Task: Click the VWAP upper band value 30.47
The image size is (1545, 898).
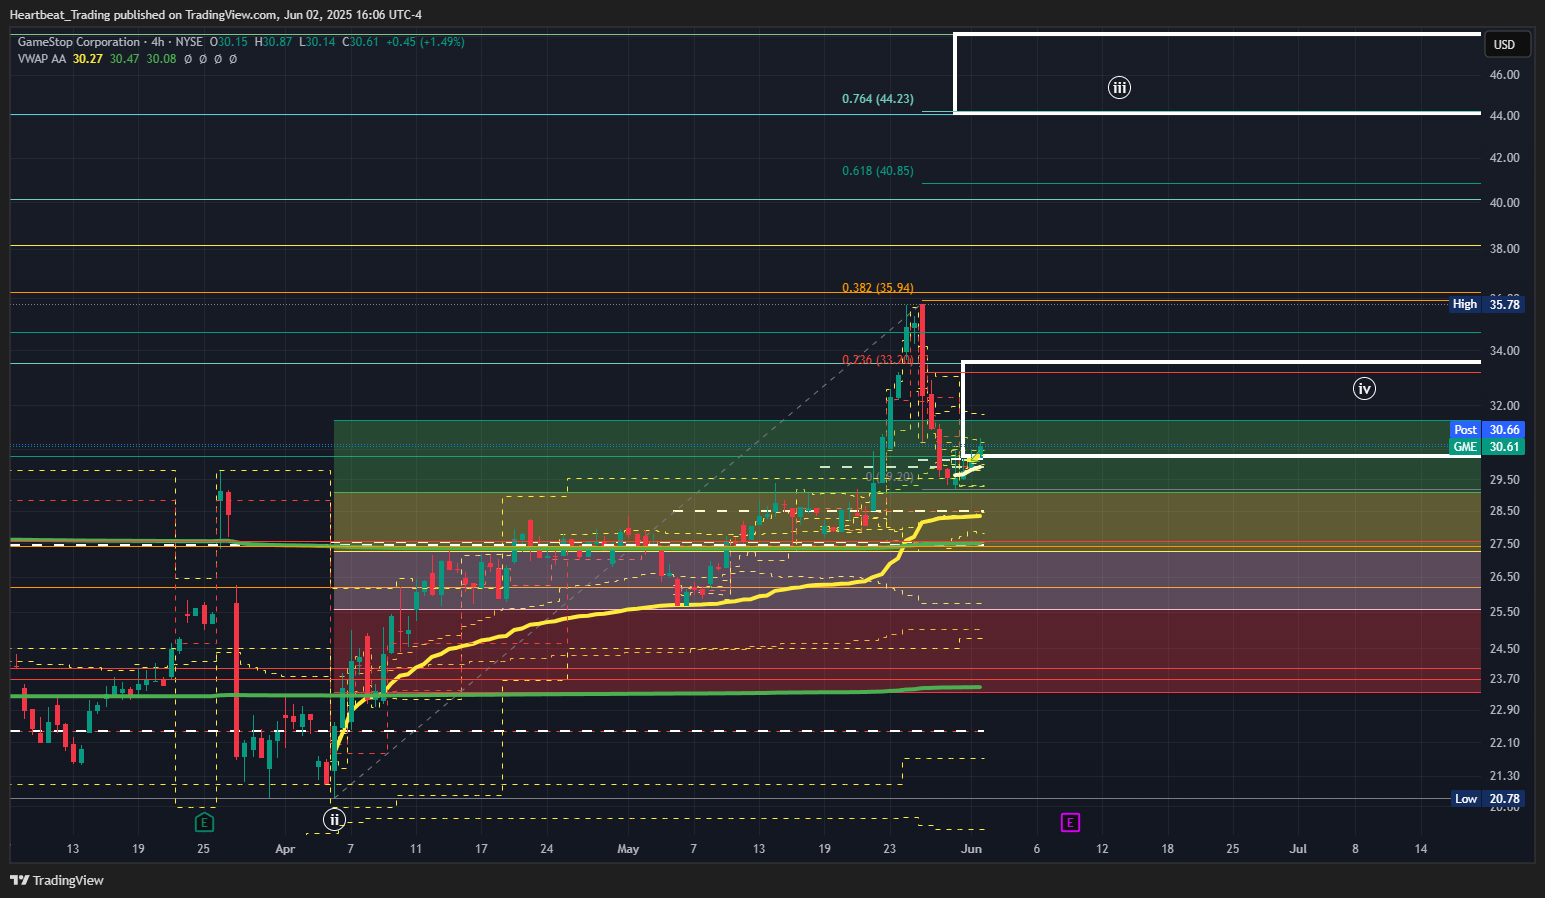Action: coord(125,59)
